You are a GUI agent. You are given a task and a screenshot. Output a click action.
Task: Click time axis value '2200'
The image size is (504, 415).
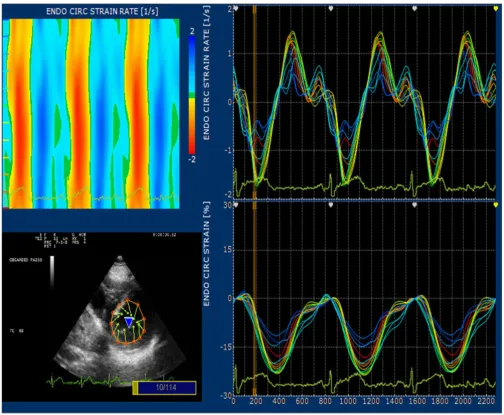pos(485,401)
